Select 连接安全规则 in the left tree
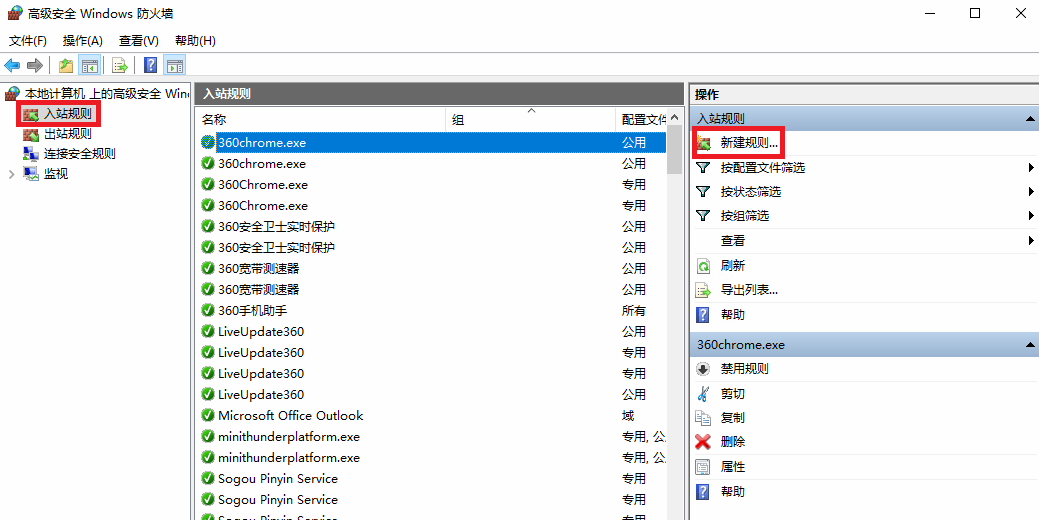 pyautogui.click(x=80, y=154)
